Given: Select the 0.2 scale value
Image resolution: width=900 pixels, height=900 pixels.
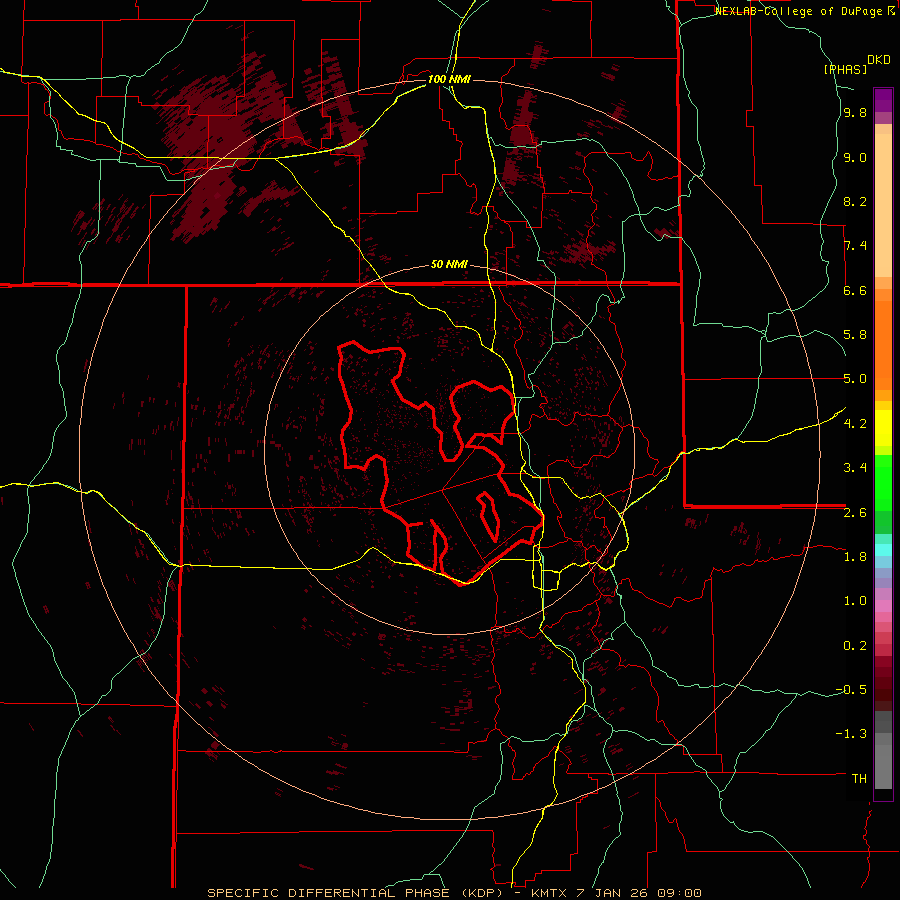Looking at the screenshot, I should pos(855,646).
